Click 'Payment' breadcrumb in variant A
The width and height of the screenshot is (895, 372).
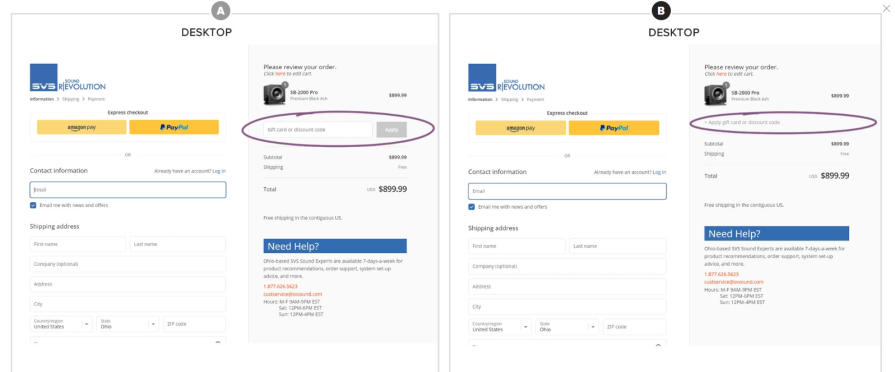[x=96, y=99]
